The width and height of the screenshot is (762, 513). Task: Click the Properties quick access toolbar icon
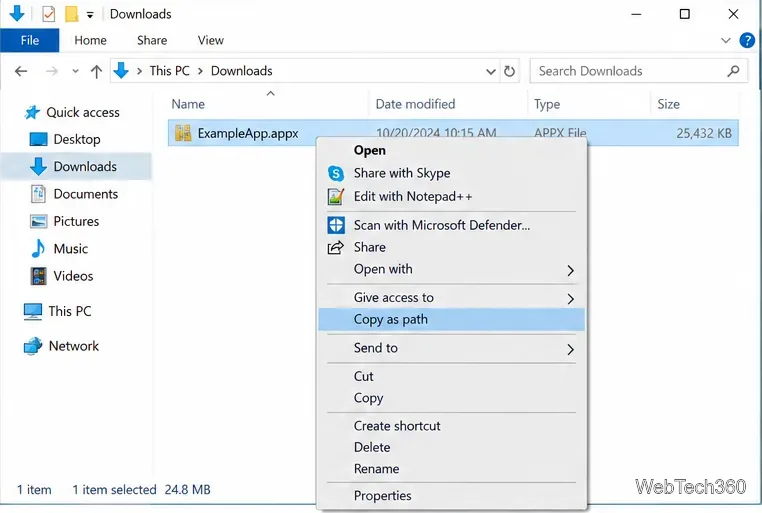49,14
